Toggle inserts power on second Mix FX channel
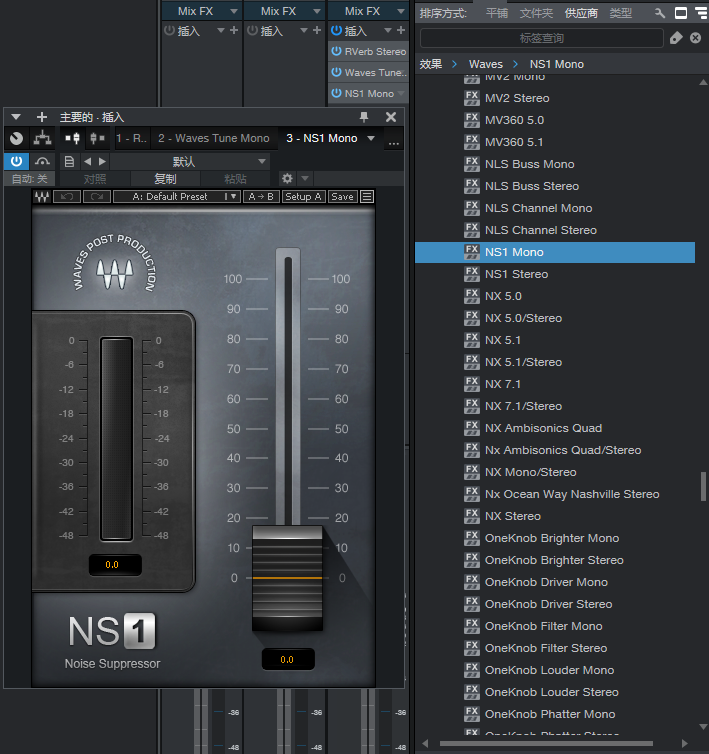 pos(253,30)
